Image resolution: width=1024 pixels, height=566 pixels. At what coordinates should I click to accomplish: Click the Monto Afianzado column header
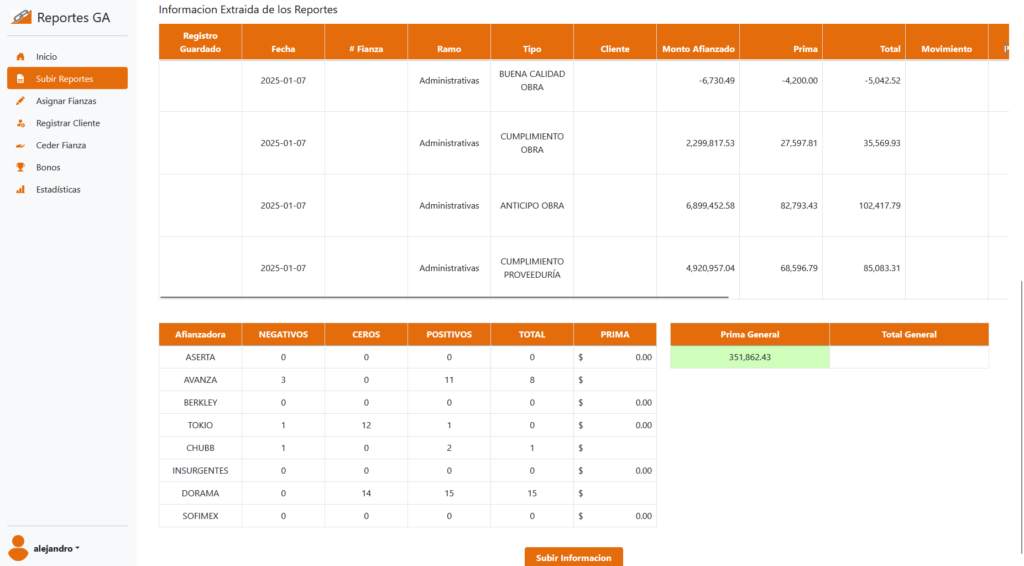coord(698,49)
